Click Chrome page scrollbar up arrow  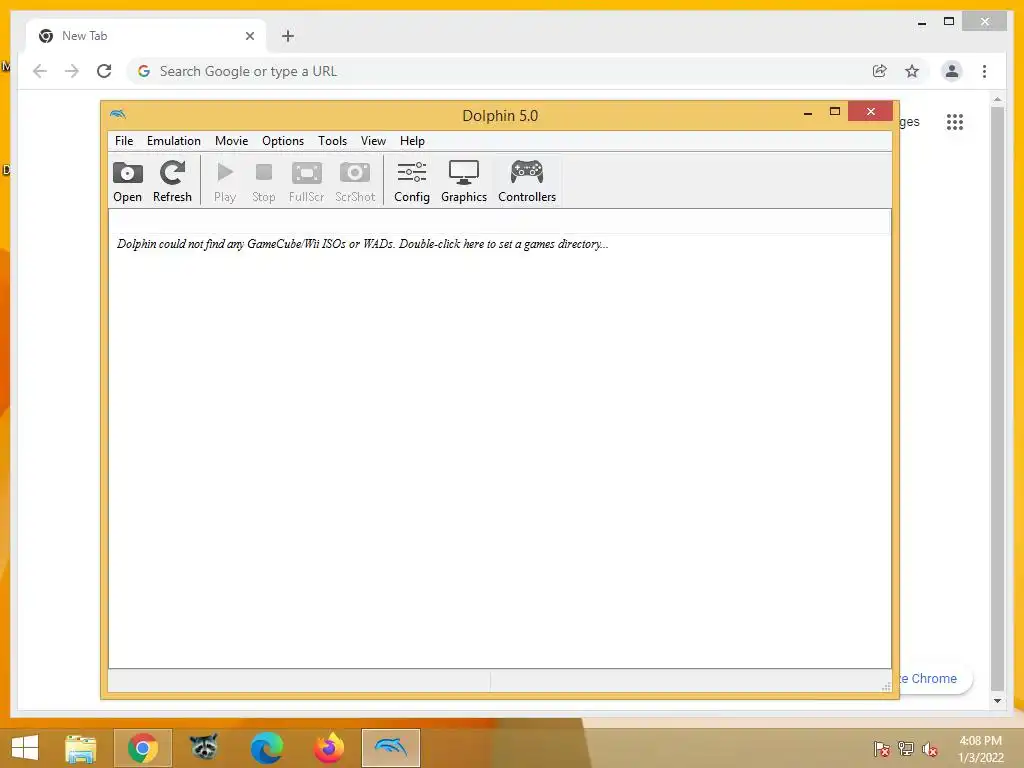997,99
